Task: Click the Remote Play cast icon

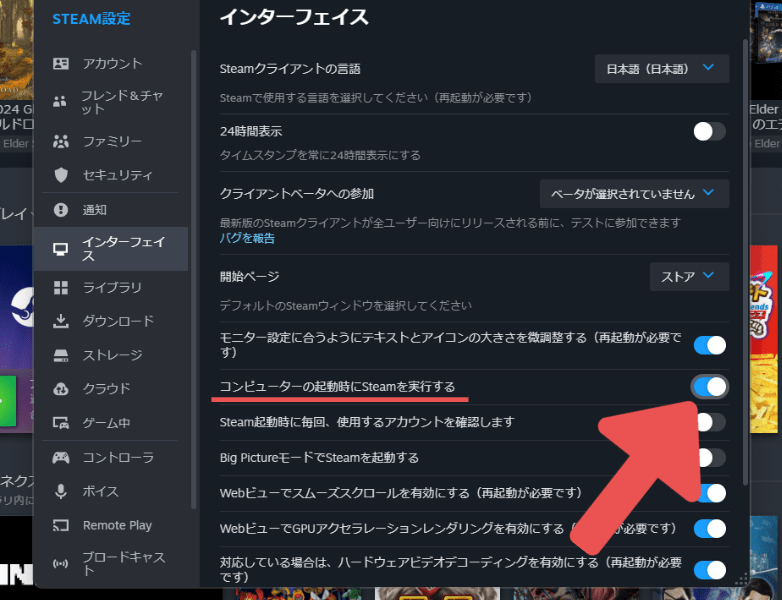Action: point(61,525)
